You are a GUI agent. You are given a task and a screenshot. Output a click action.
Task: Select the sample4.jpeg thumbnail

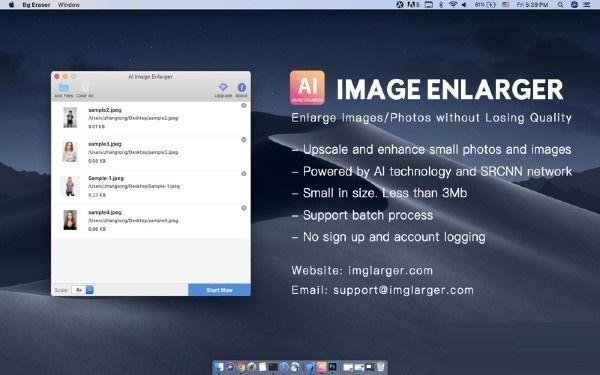click(70, 220)
